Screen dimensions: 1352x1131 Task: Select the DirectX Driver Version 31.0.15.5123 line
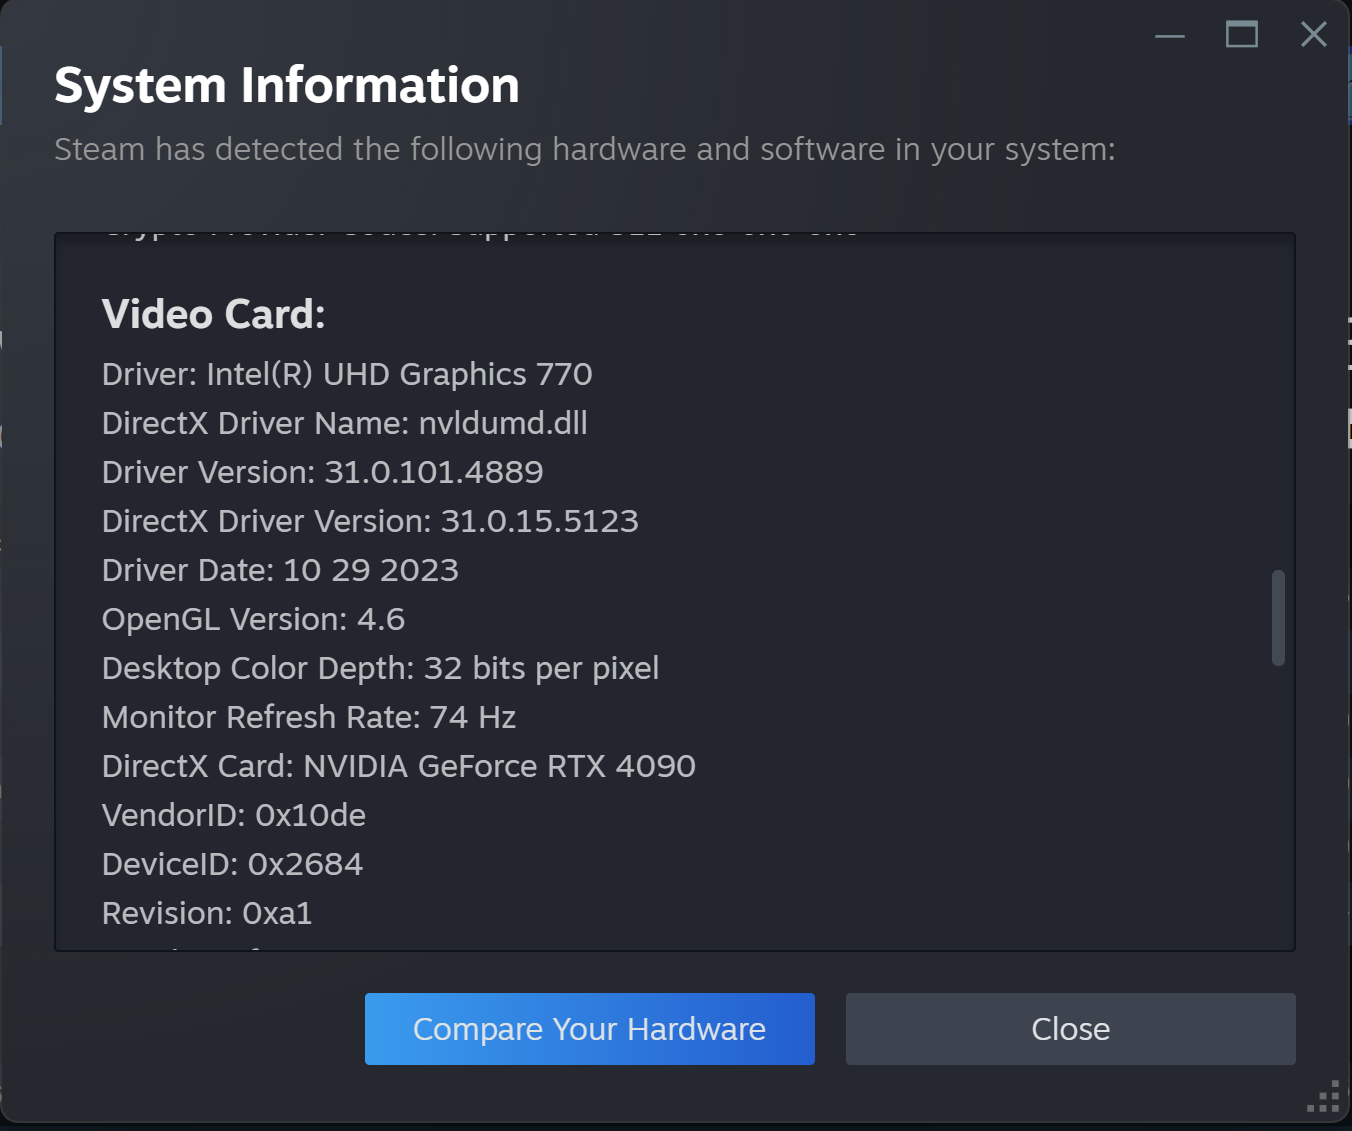pos(370,521)
